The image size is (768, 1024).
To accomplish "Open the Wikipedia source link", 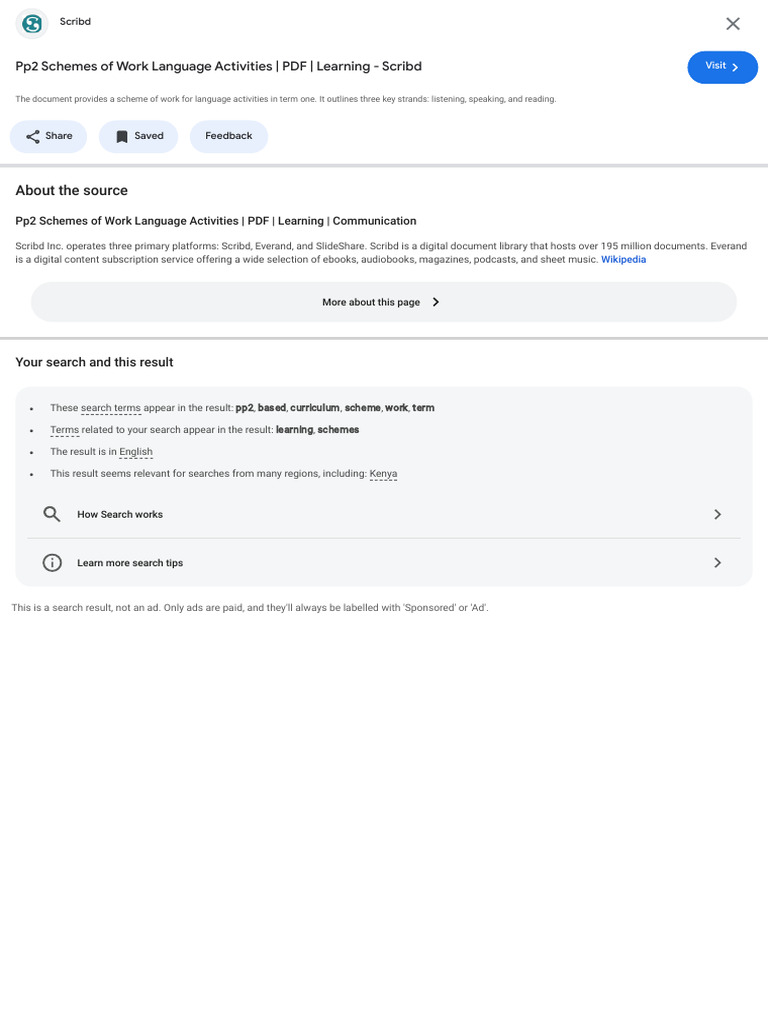I will [x=623, y=260].
